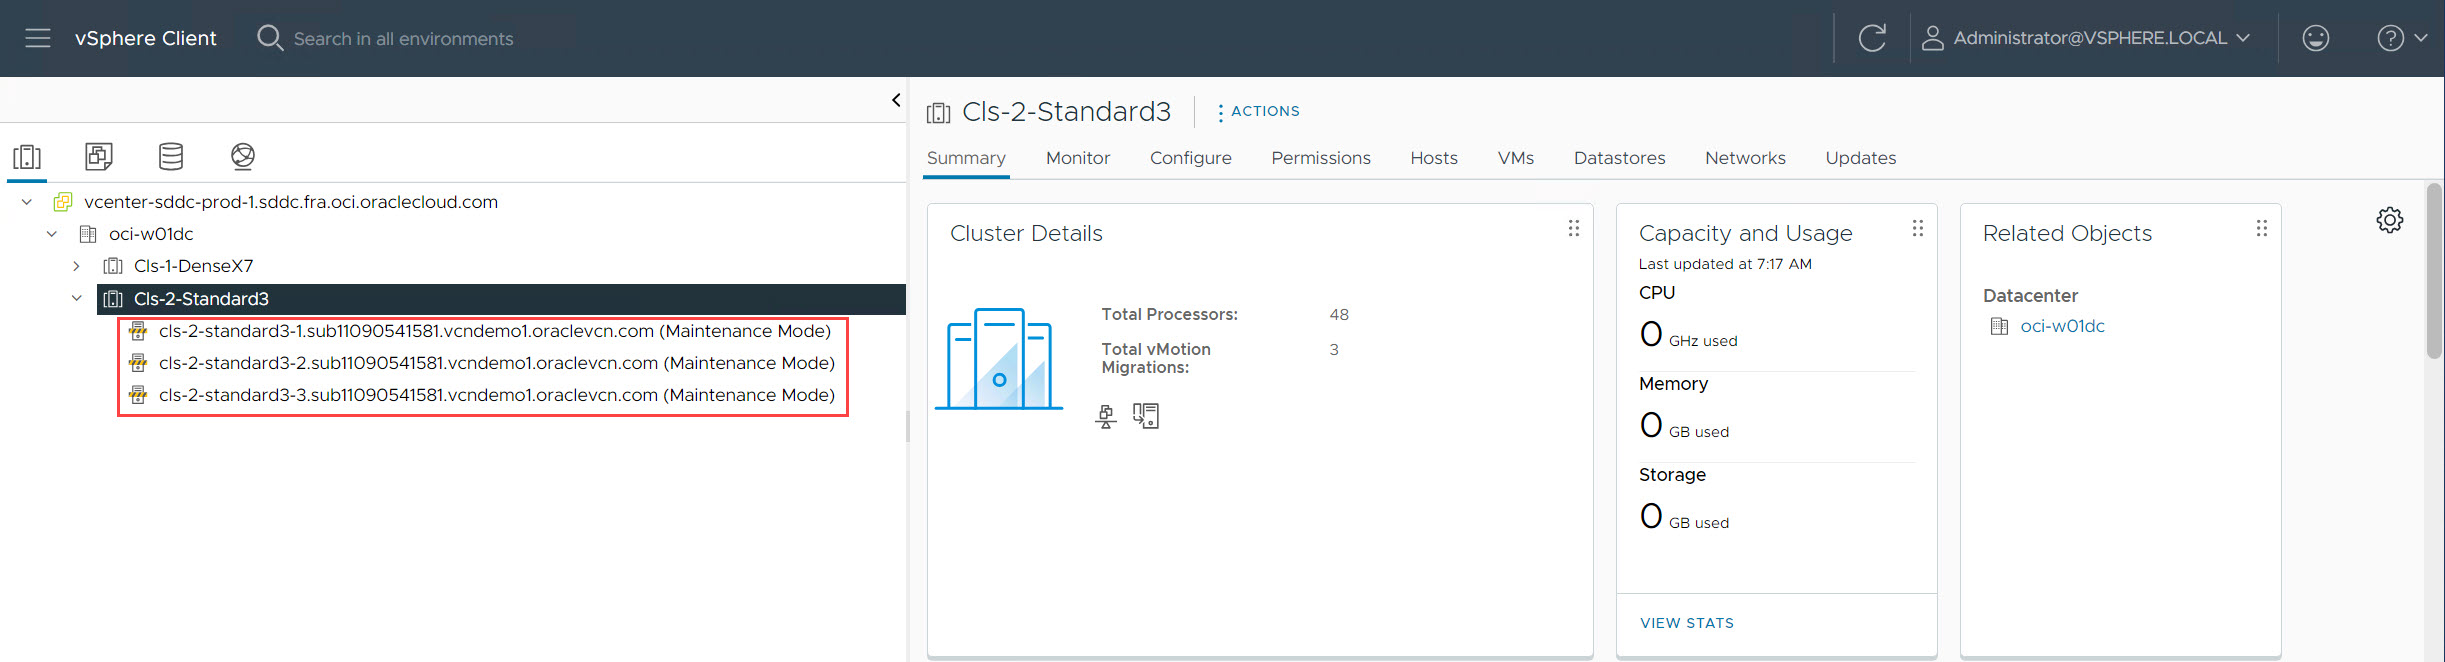Select the oci-w01dc datacenter in tree

coord(151,234)
